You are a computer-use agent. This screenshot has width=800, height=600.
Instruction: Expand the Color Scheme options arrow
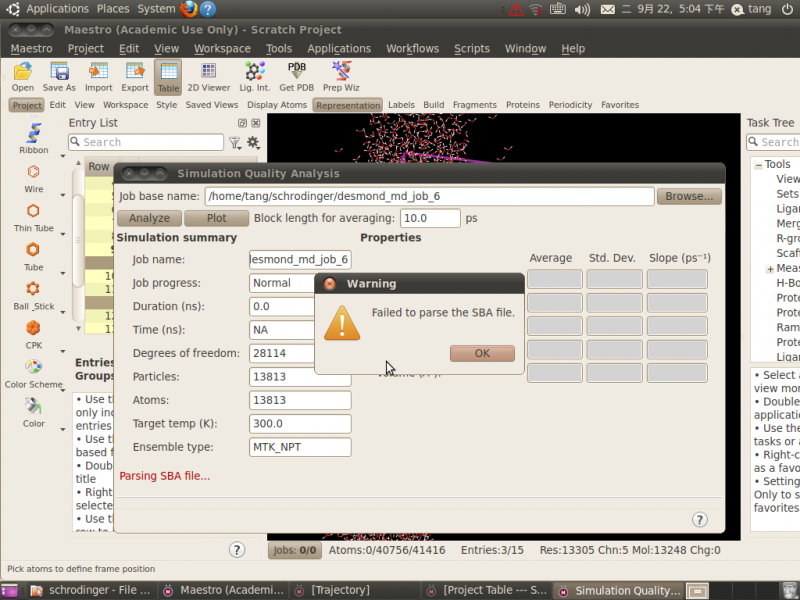click(x=63, y=390)
